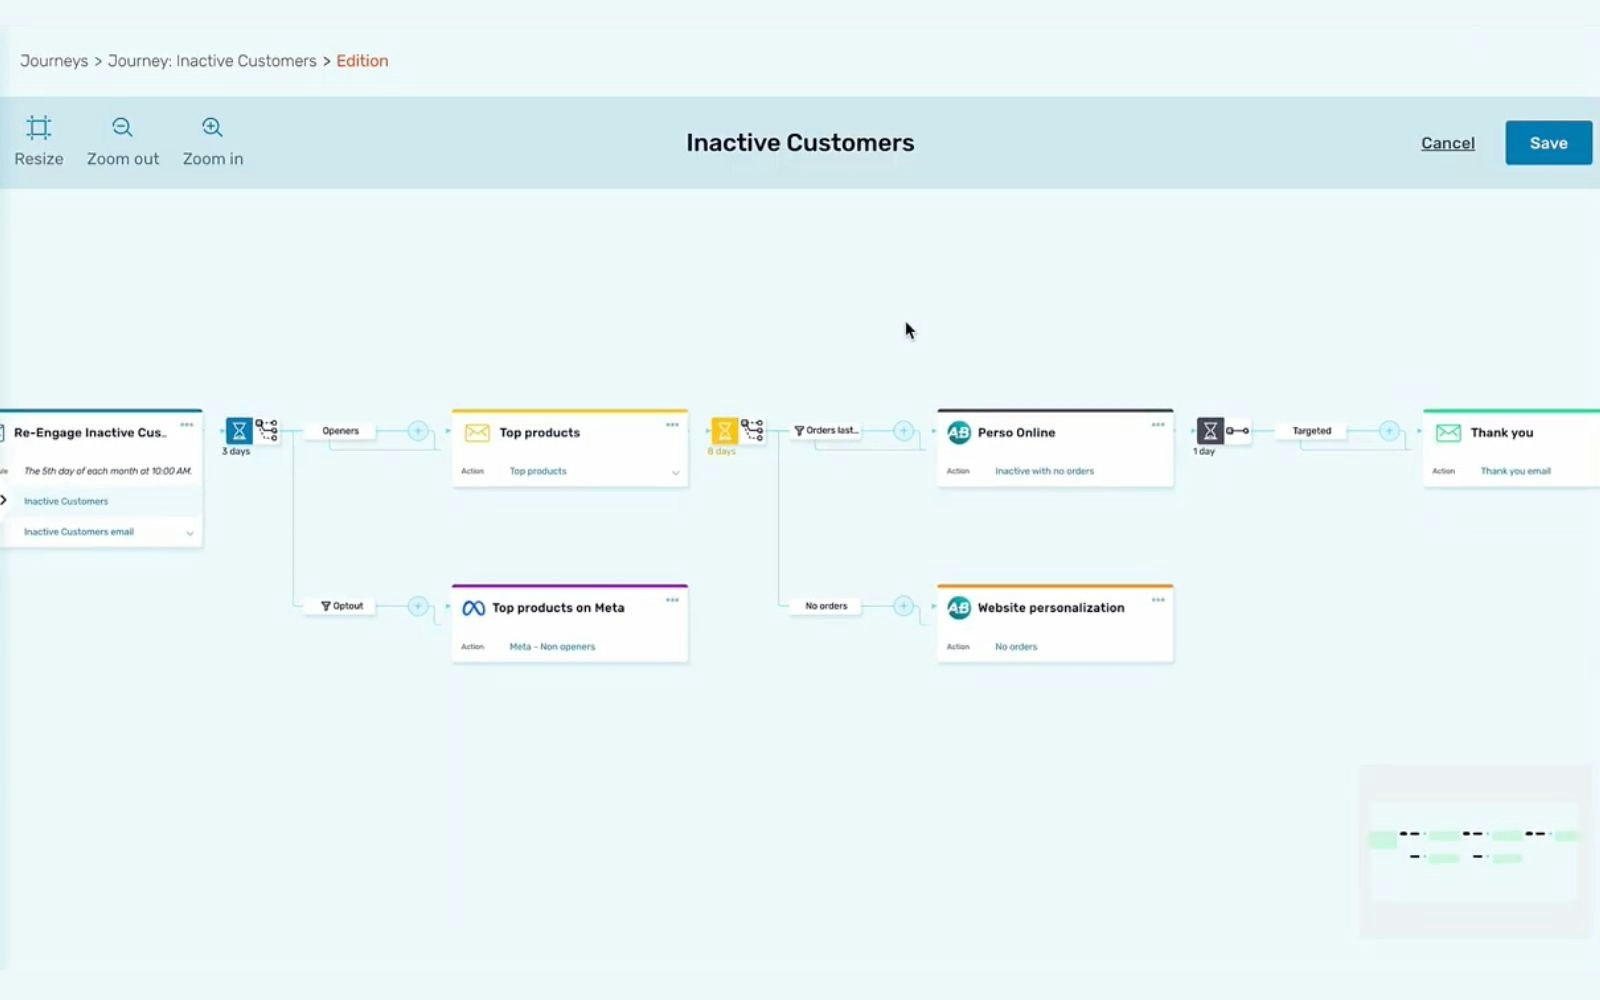Click the Zoom in magnifier icon

(x=212, y=128)
